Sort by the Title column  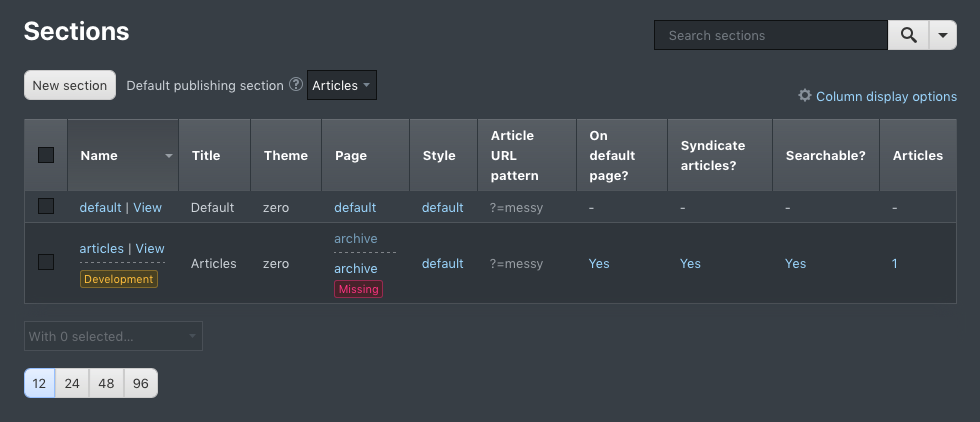(x=214, y=155)
